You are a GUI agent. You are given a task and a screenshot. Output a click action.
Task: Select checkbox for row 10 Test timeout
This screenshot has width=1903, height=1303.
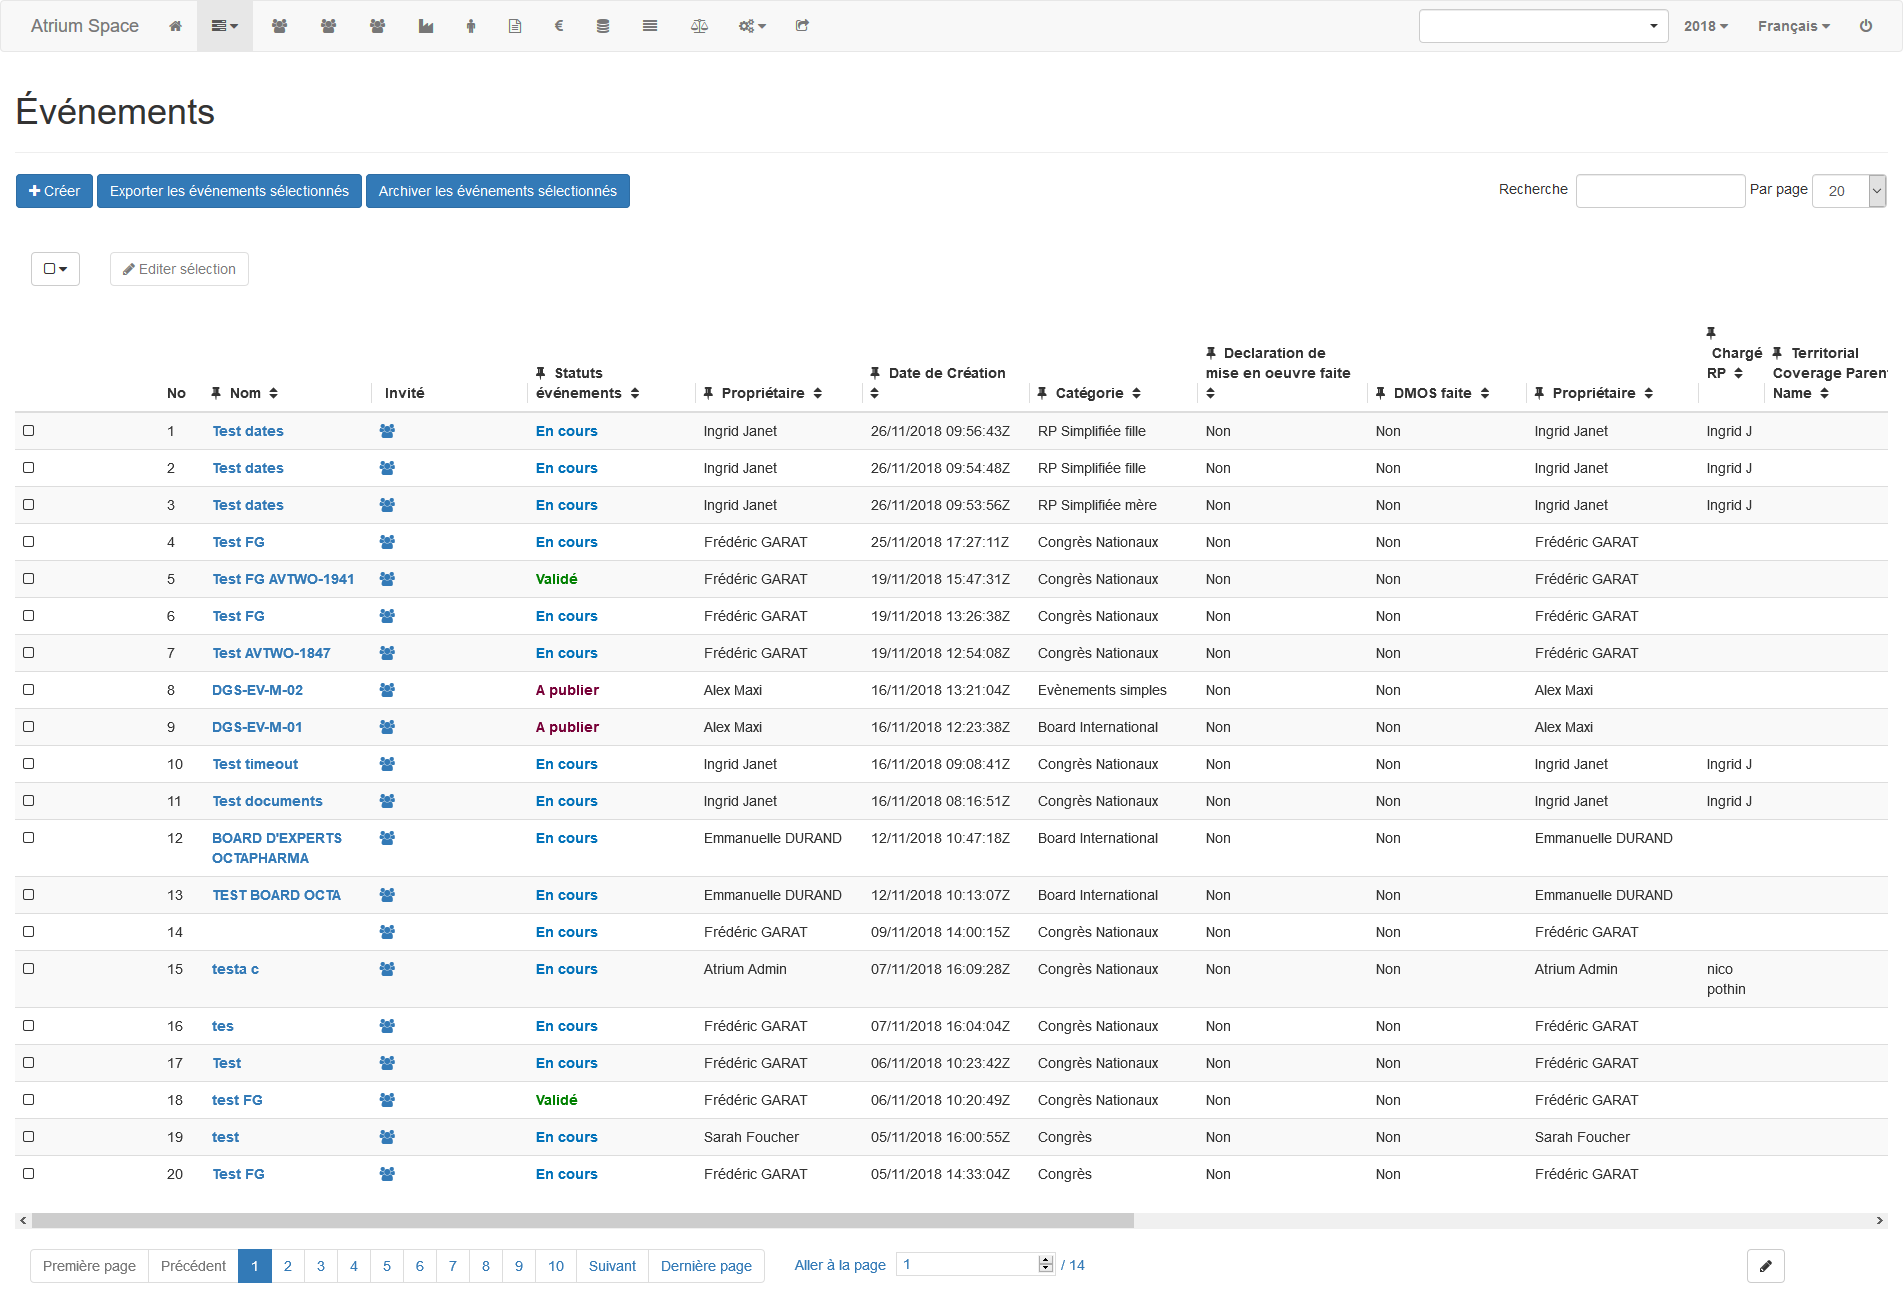pos(29,764)
